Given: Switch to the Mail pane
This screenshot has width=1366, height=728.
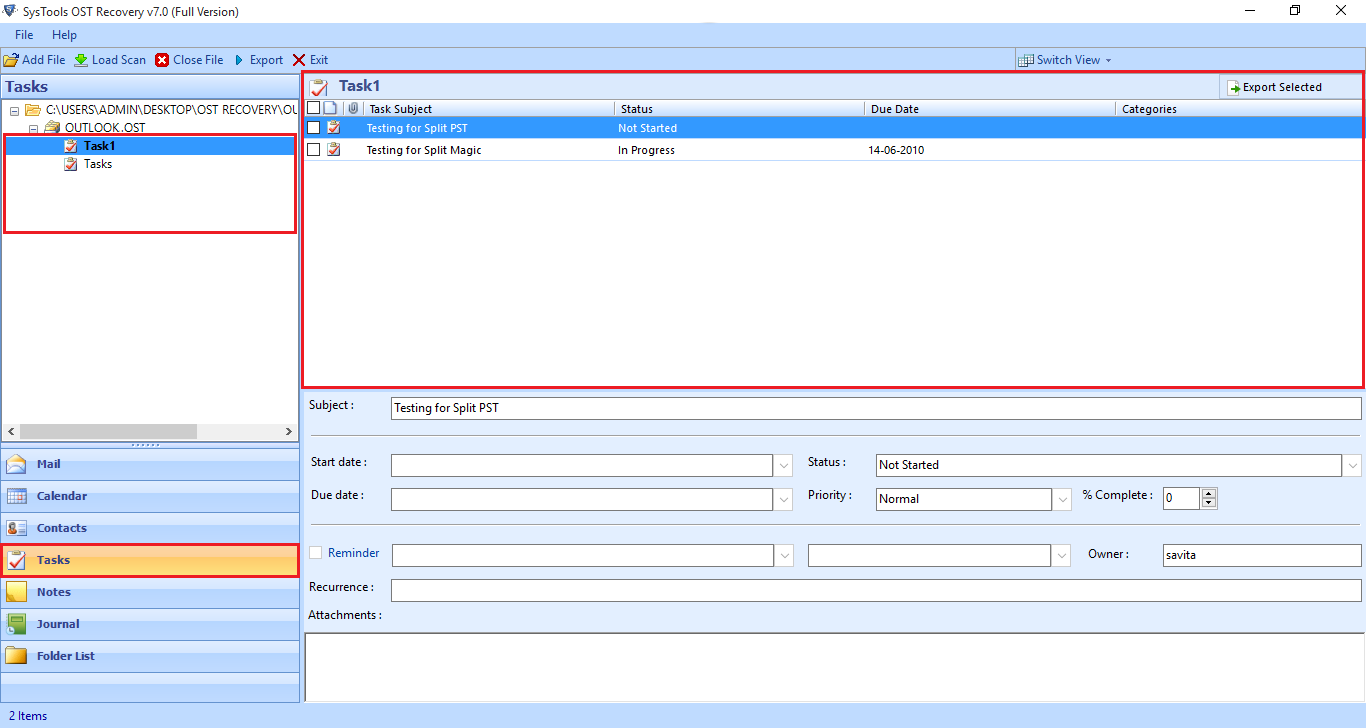Looking at the screenshot, I should (x=150, y=464).
